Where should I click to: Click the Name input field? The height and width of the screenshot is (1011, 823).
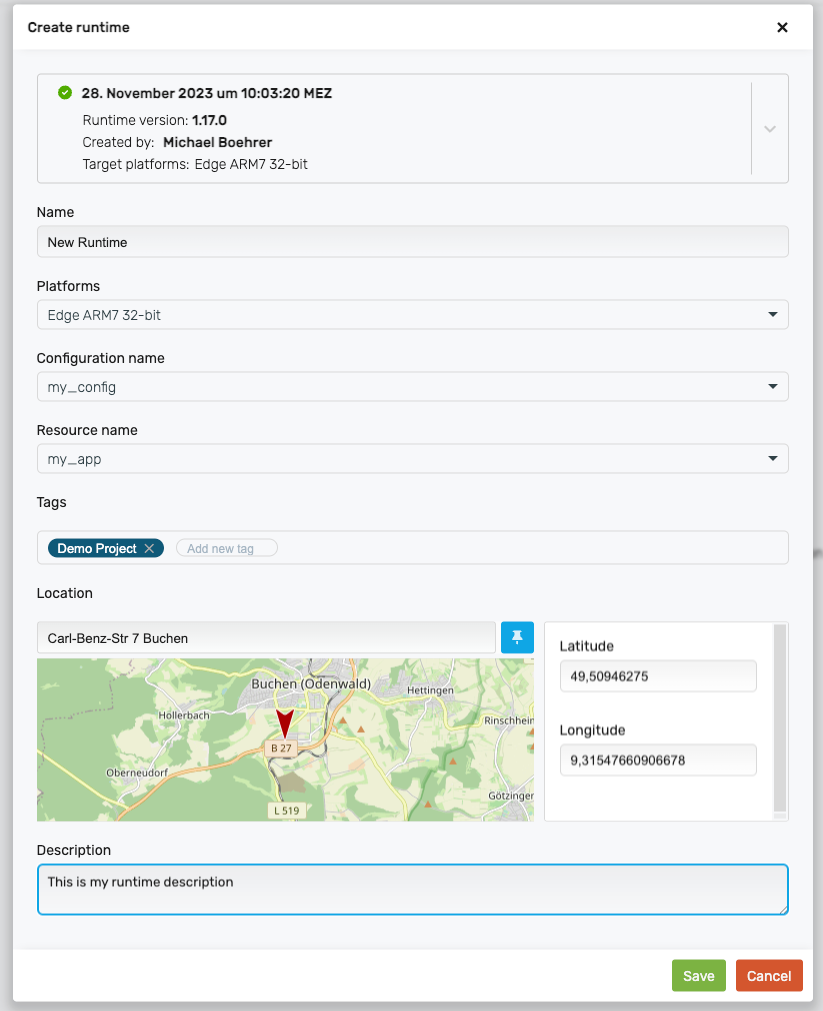click(412, 242)
